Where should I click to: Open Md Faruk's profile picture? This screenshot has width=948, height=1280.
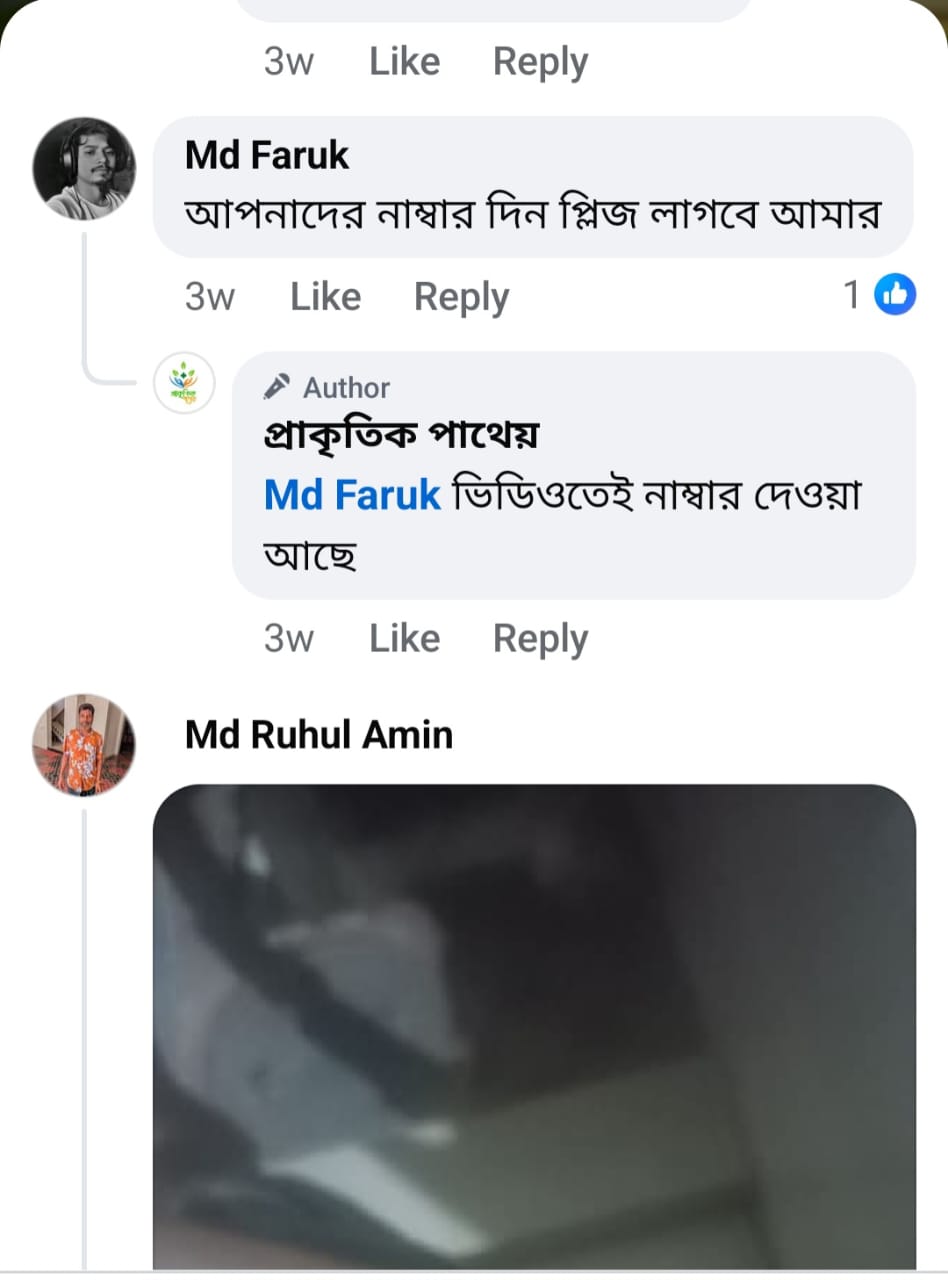(x=84, y=168)
